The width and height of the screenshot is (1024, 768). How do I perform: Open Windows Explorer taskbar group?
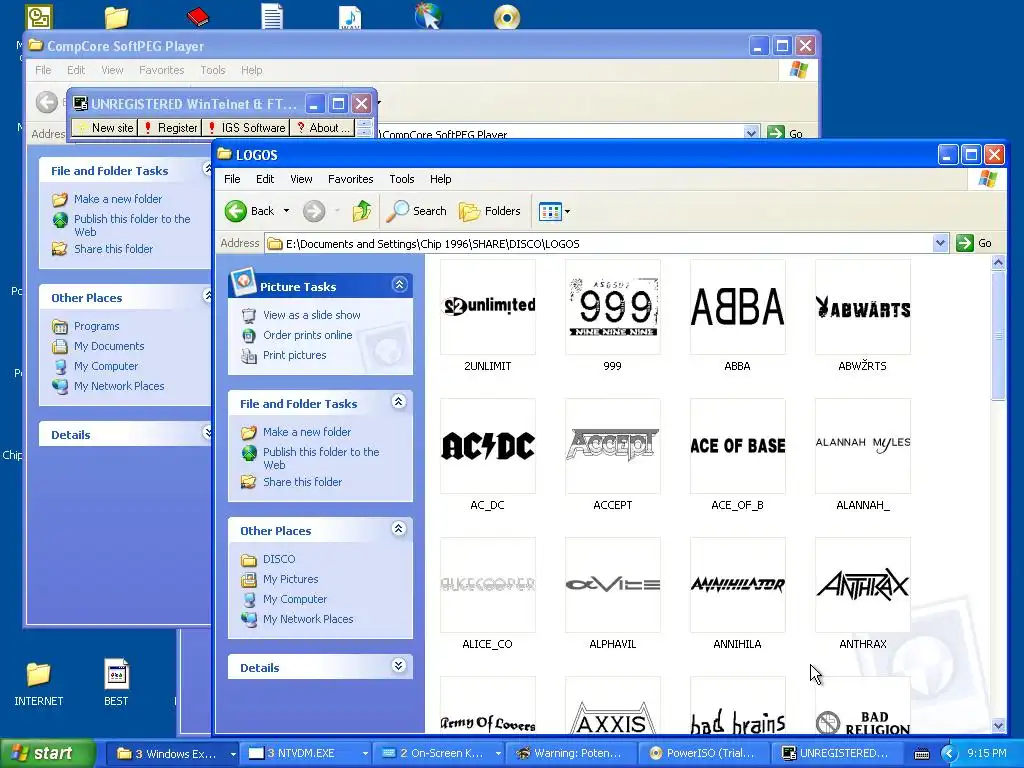[176, 754]
